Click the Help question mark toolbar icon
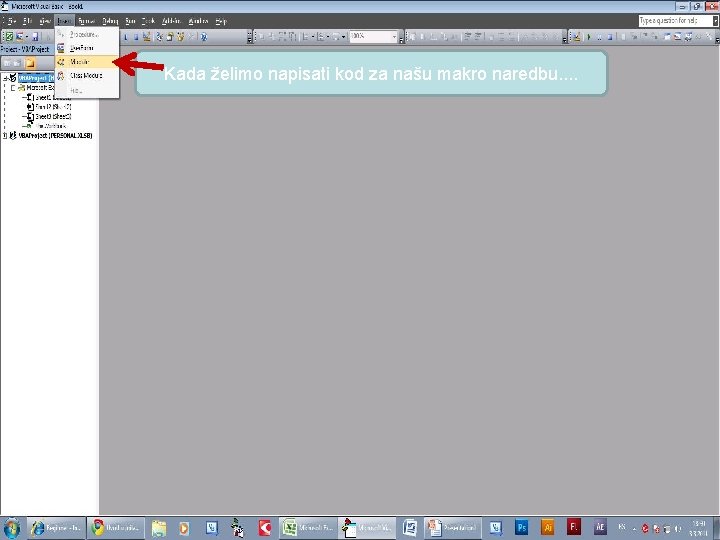 tap(204, 36)
